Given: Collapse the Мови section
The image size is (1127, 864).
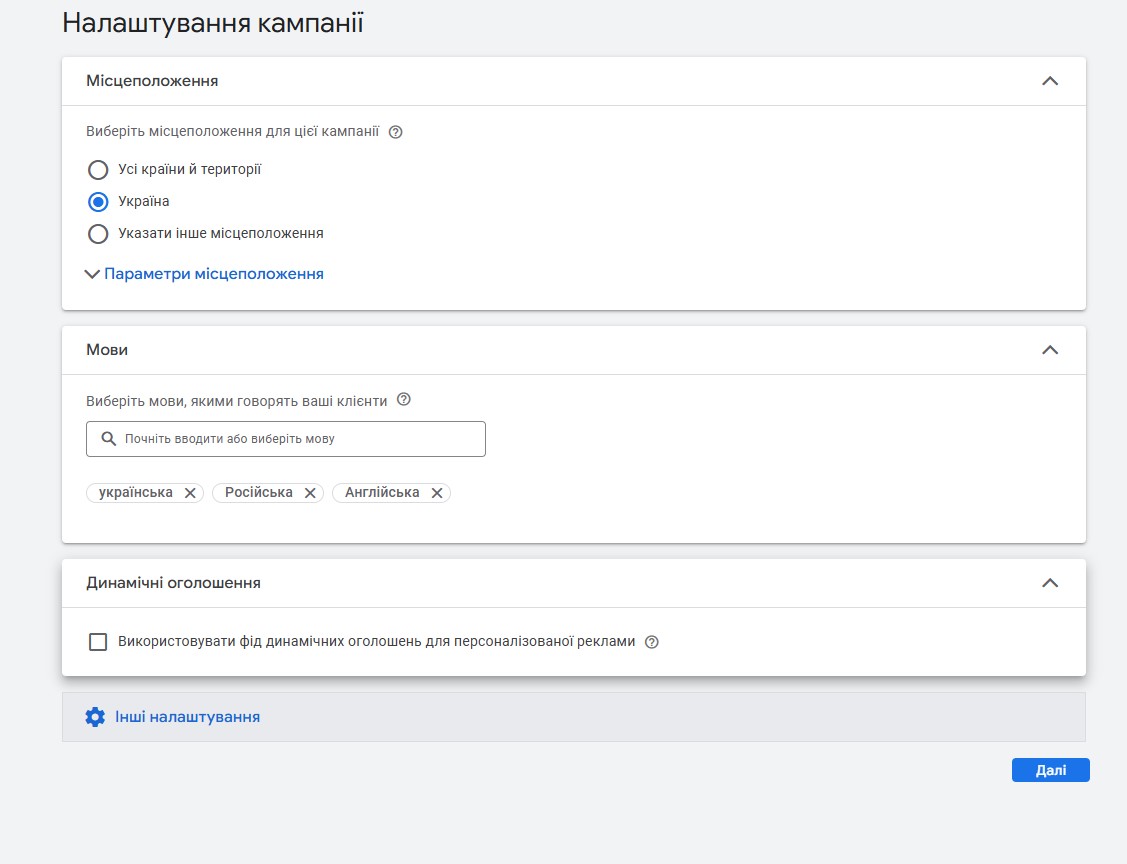Looking at the screenshot, I should point(1049,350).
